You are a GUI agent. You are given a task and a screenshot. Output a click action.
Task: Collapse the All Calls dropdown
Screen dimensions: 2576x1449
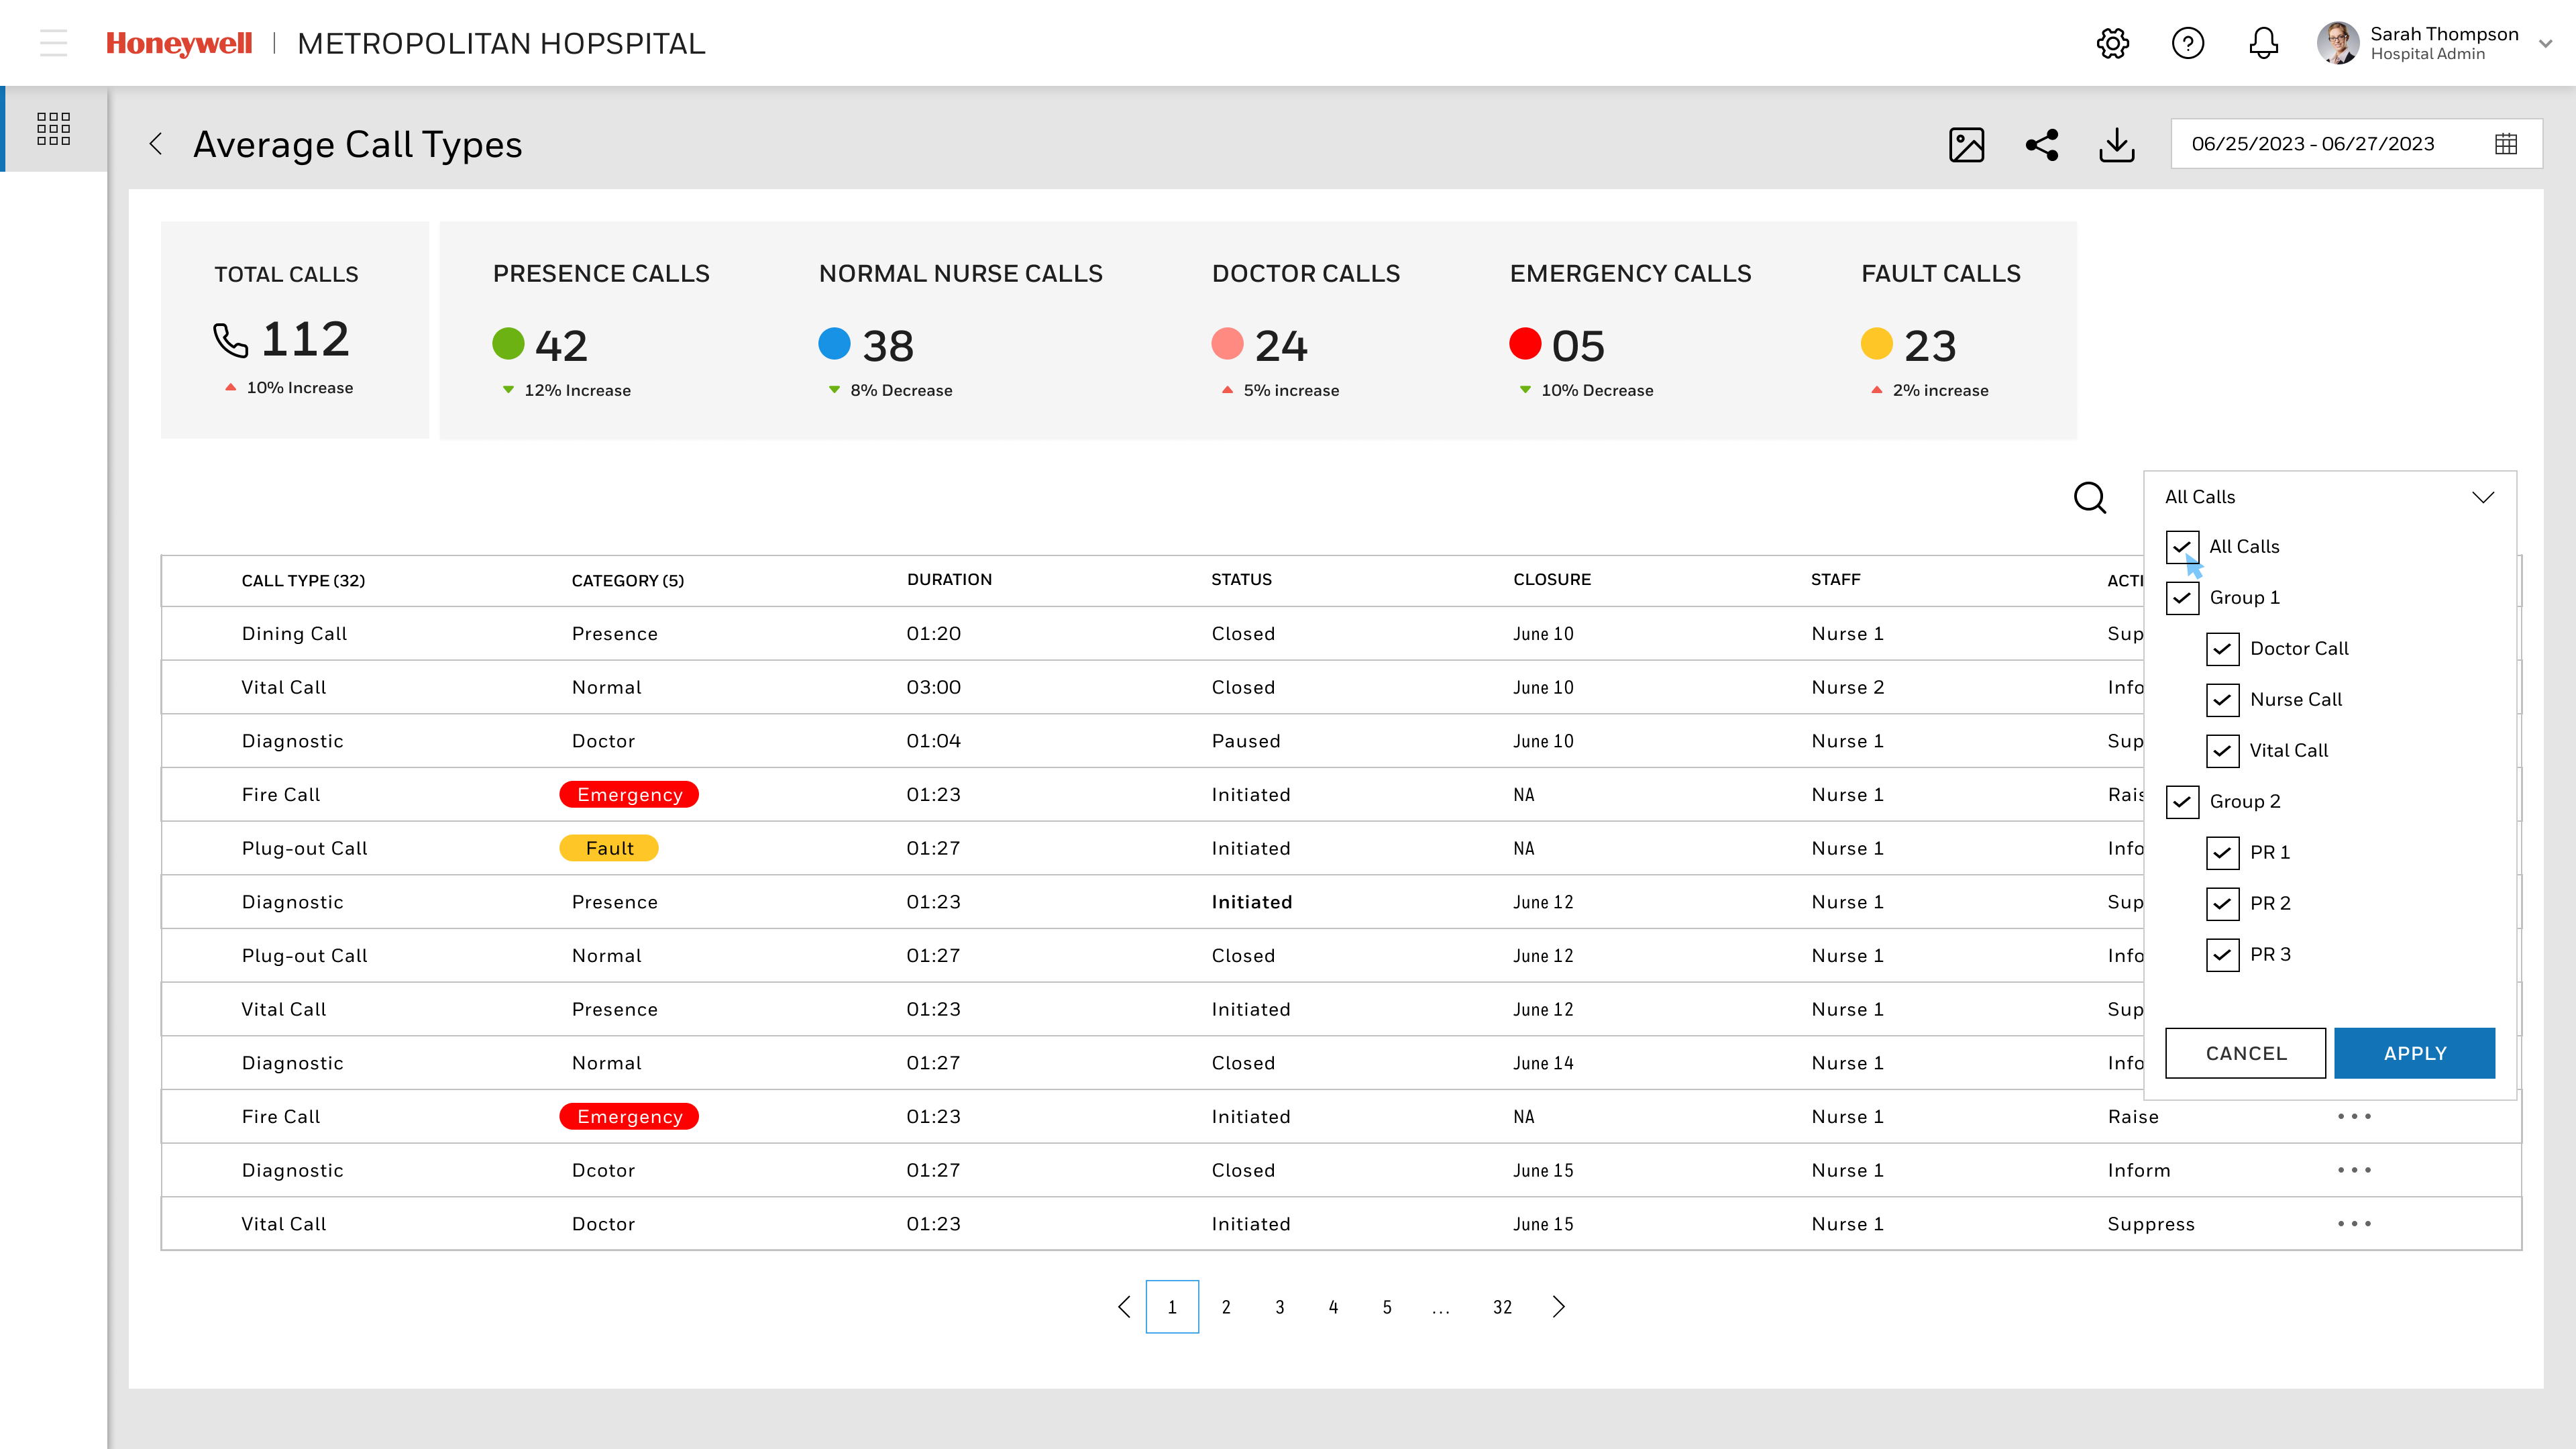2482,497
